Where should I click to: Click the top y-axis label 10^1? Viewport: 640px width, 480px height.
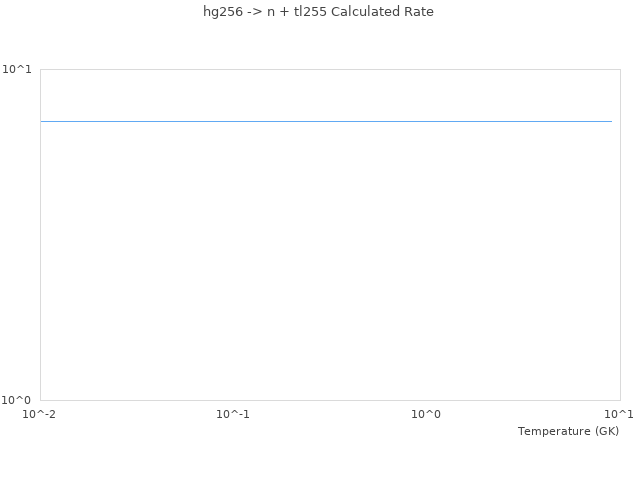(17, 69)
